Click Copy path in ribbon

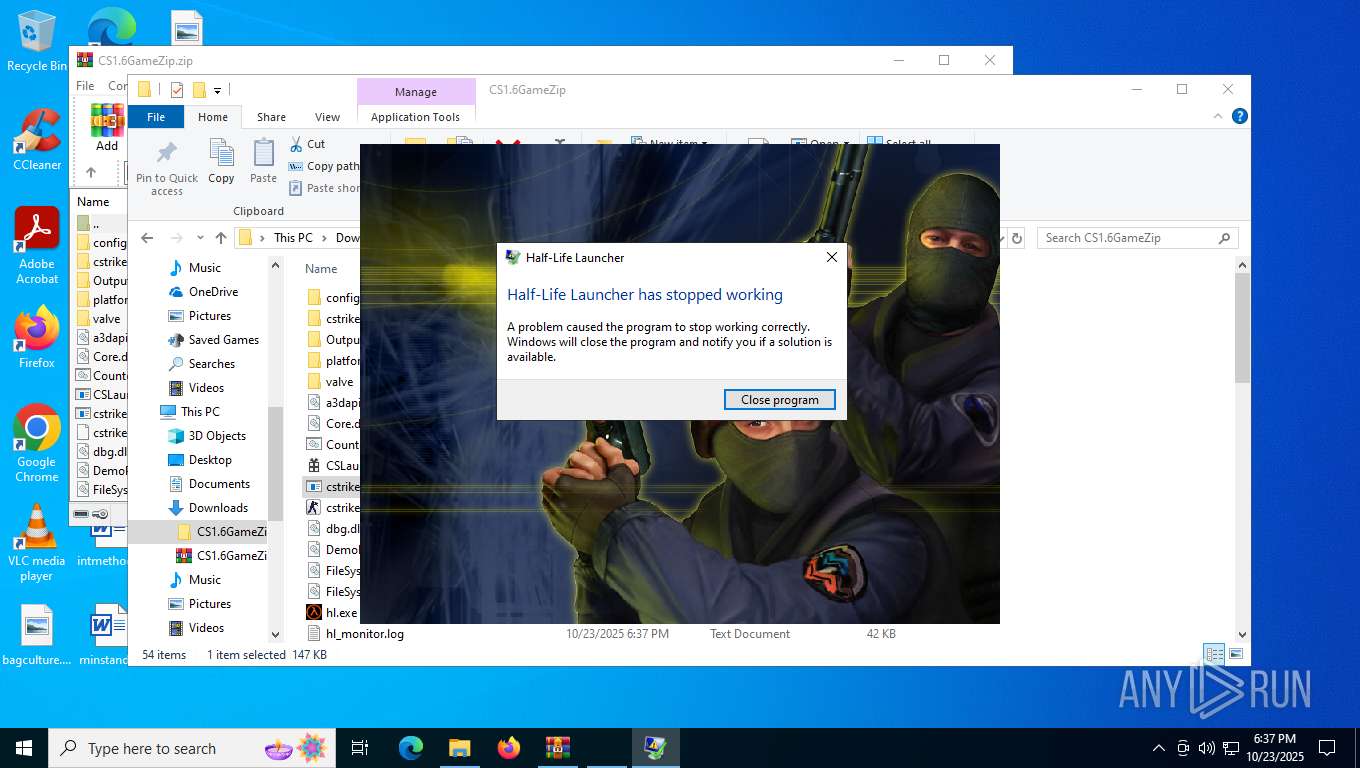tap(324, 166)
